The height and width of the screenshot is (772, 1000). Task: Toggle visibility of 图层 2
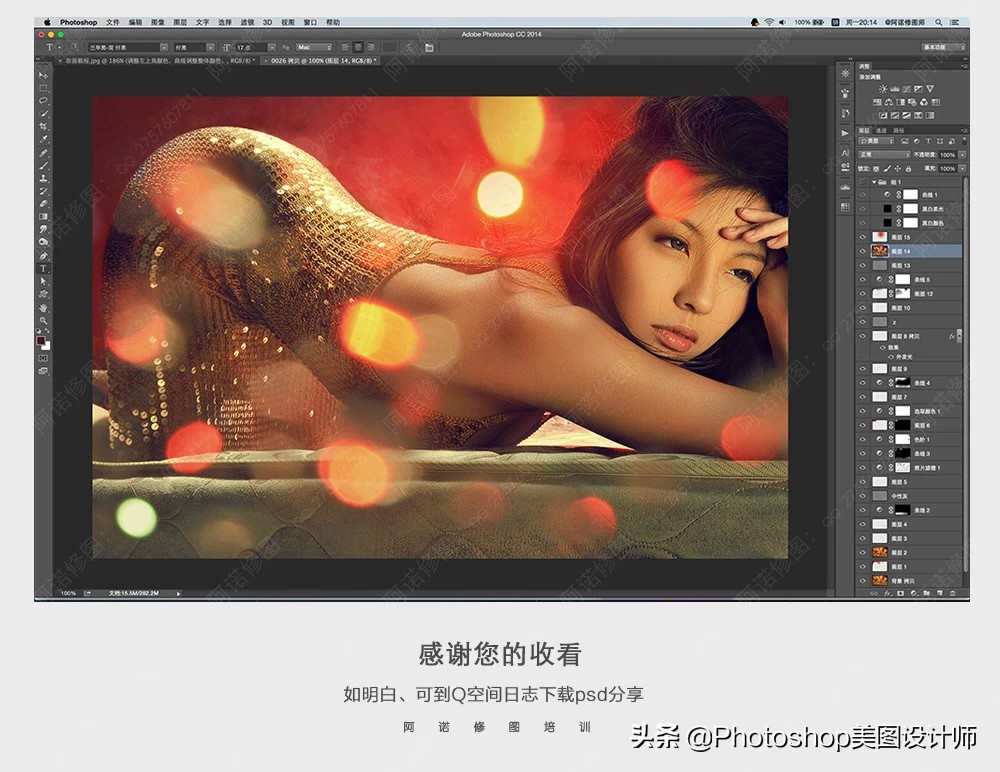tap(863, 553)
